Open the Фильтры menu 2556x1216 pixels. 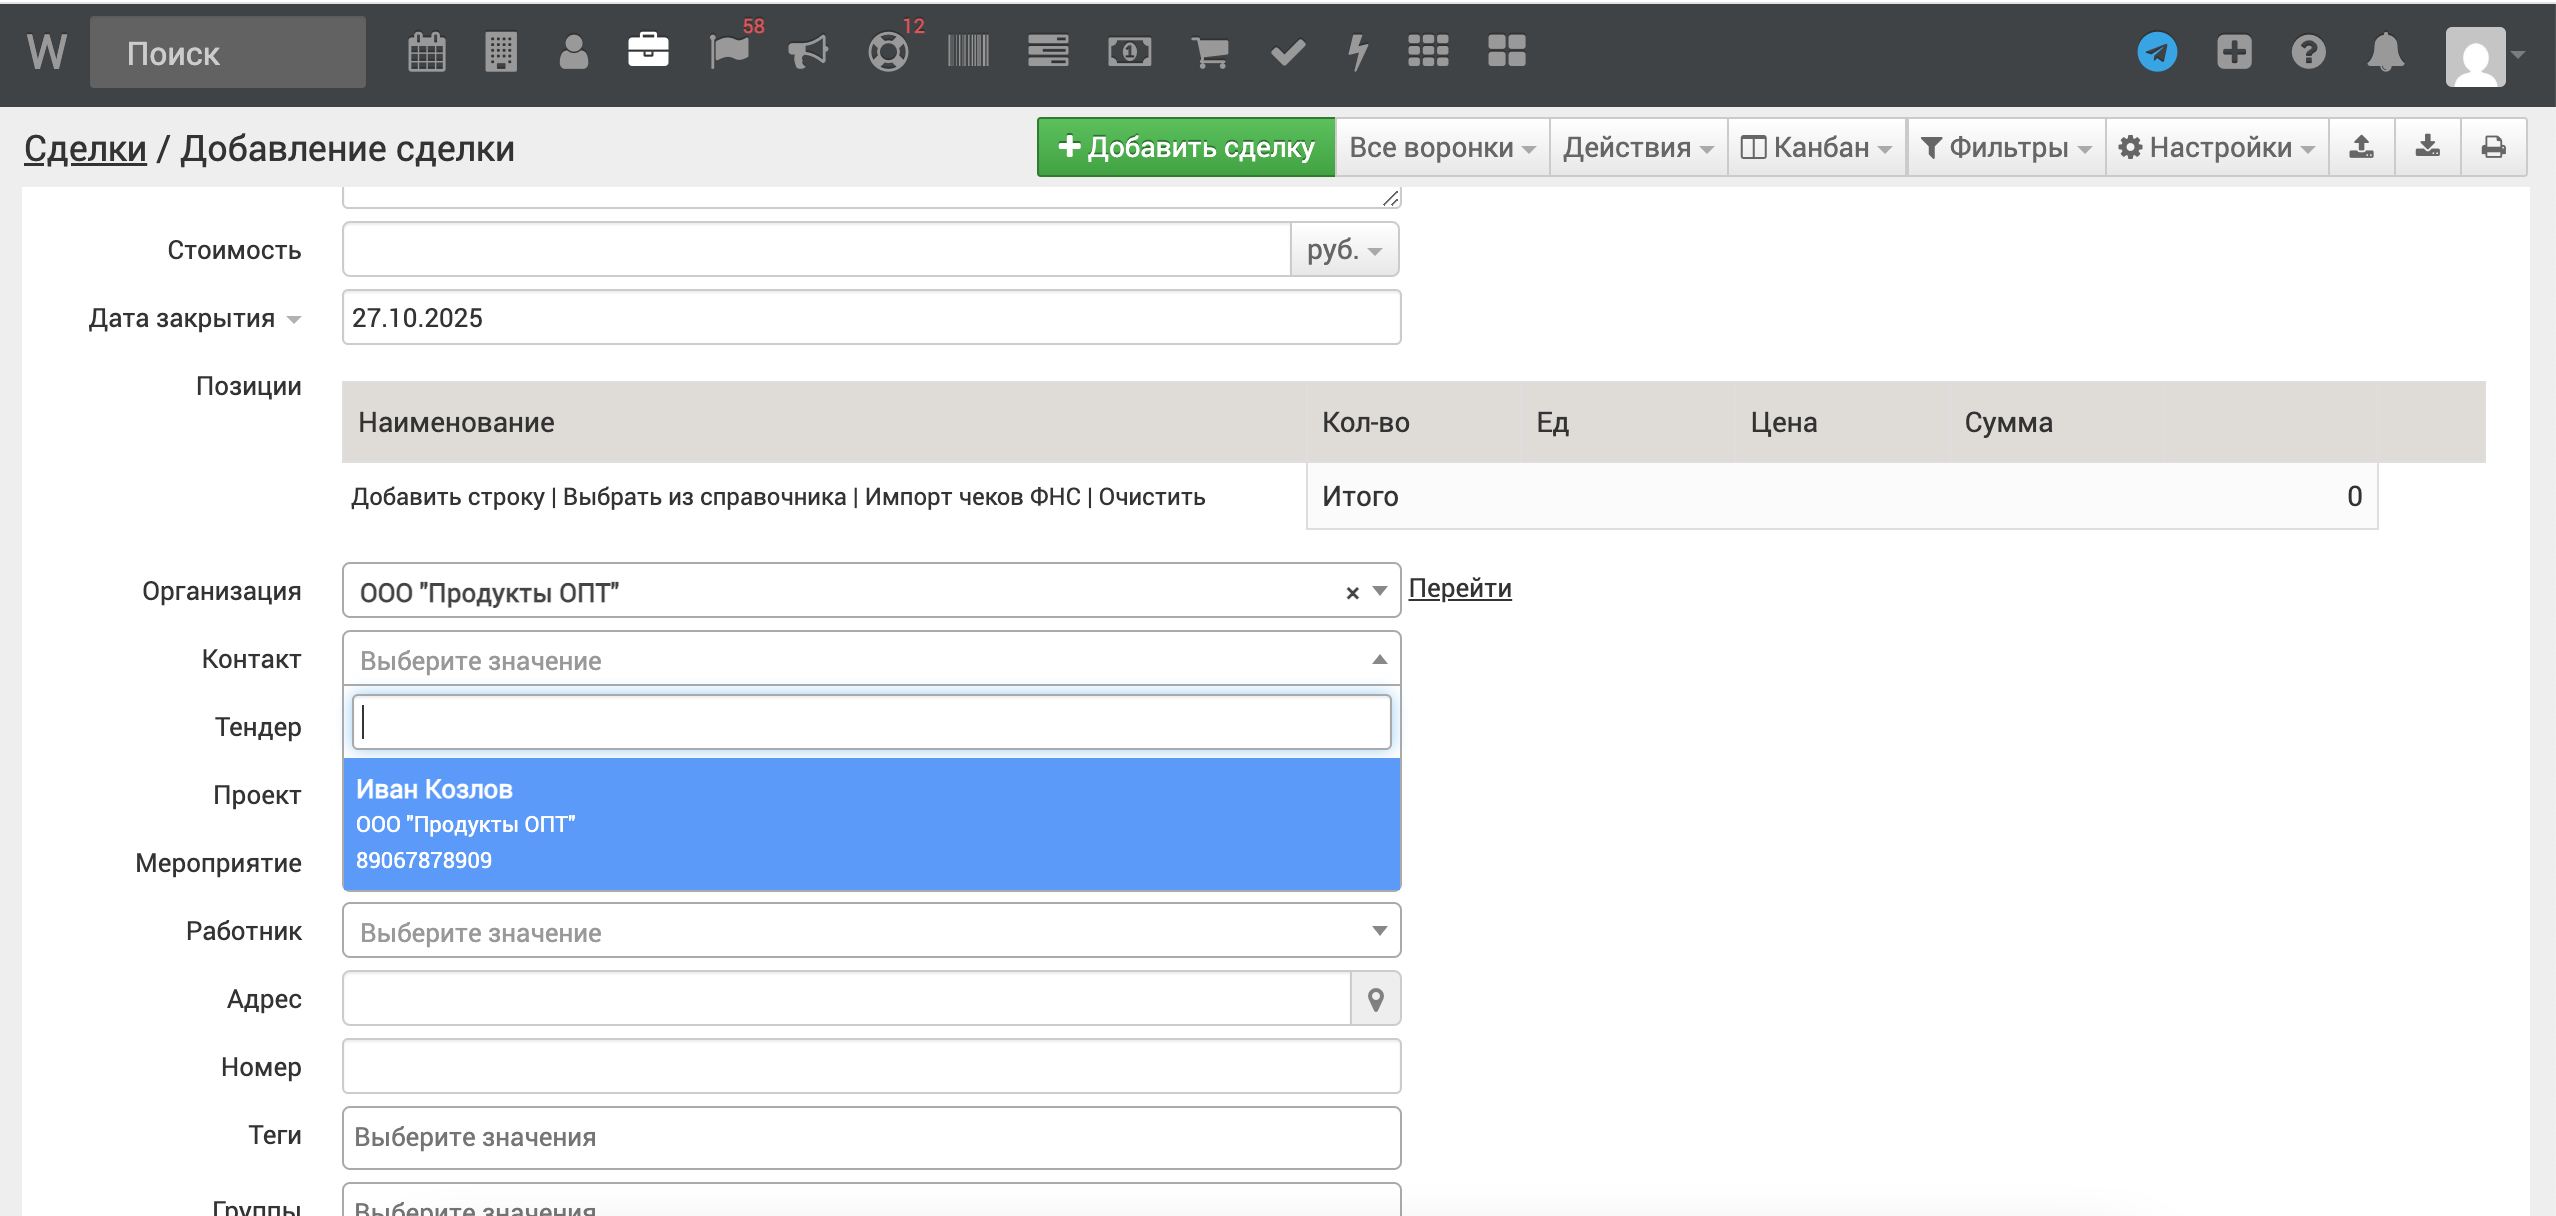[2005, 147]
